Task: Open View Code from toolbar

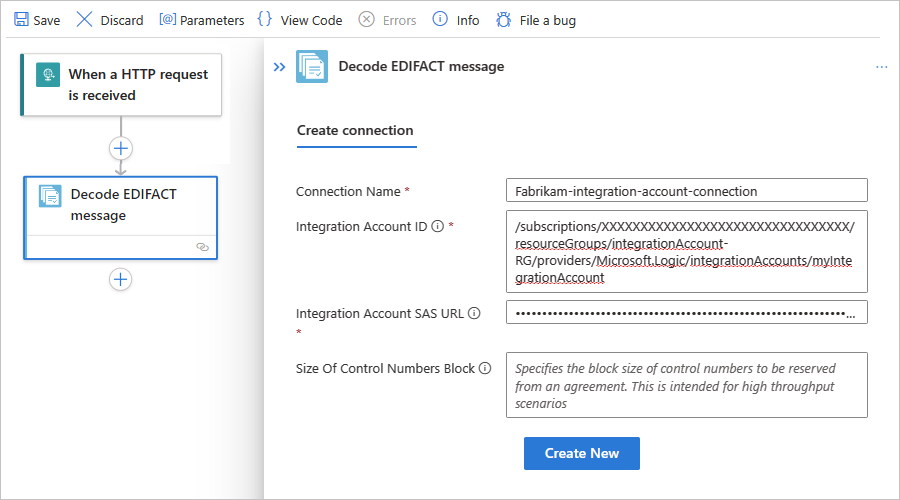Action: pos(300,20)
